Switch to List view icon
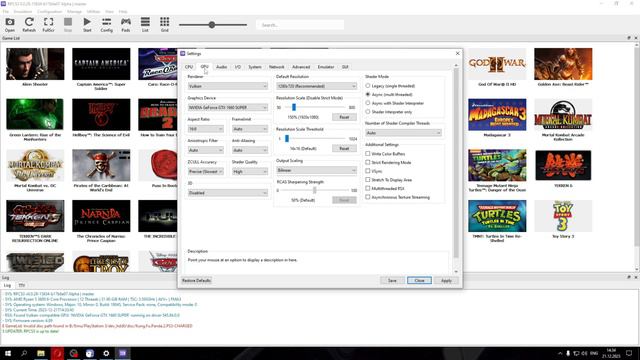This screenshot has height=360, width=640. [145, 24]
